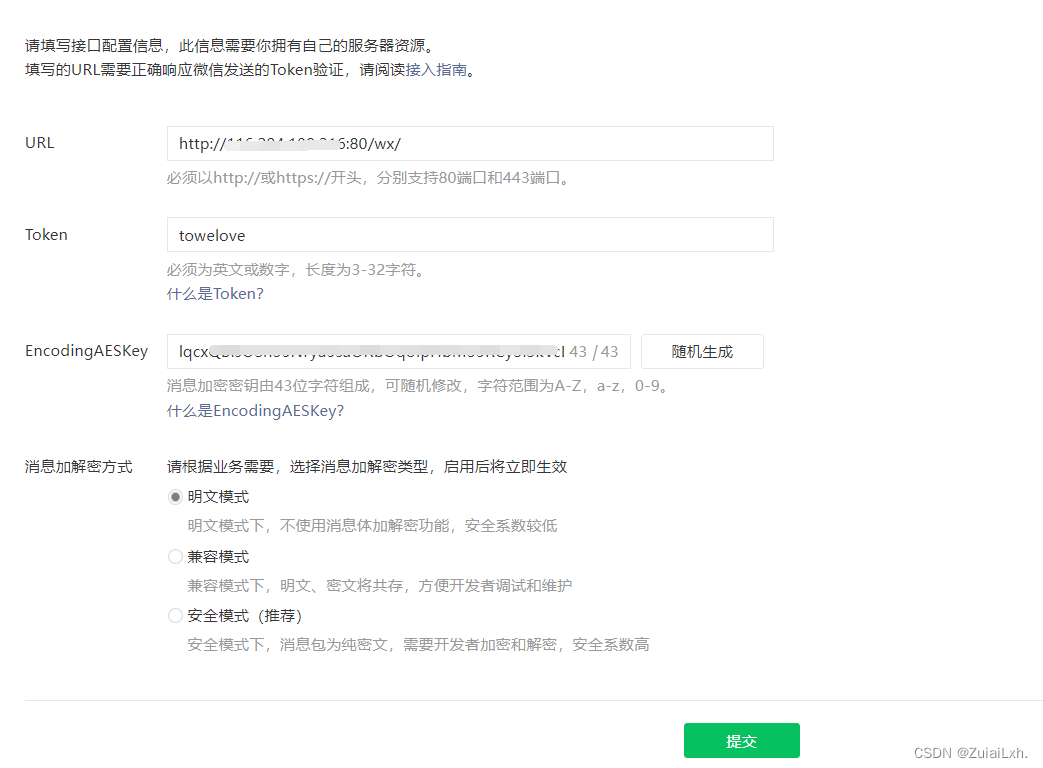Click the EncodingAESKey field label
Image resolution: width=1043 pixels, height=768 pixels.
point(86,351)
